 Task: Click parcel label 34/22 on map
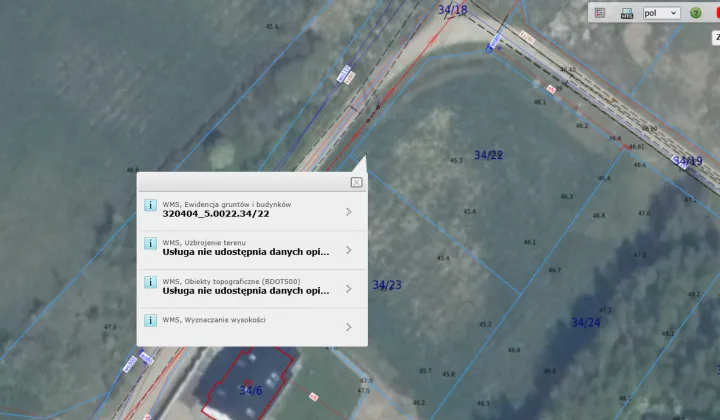[489, 155]
